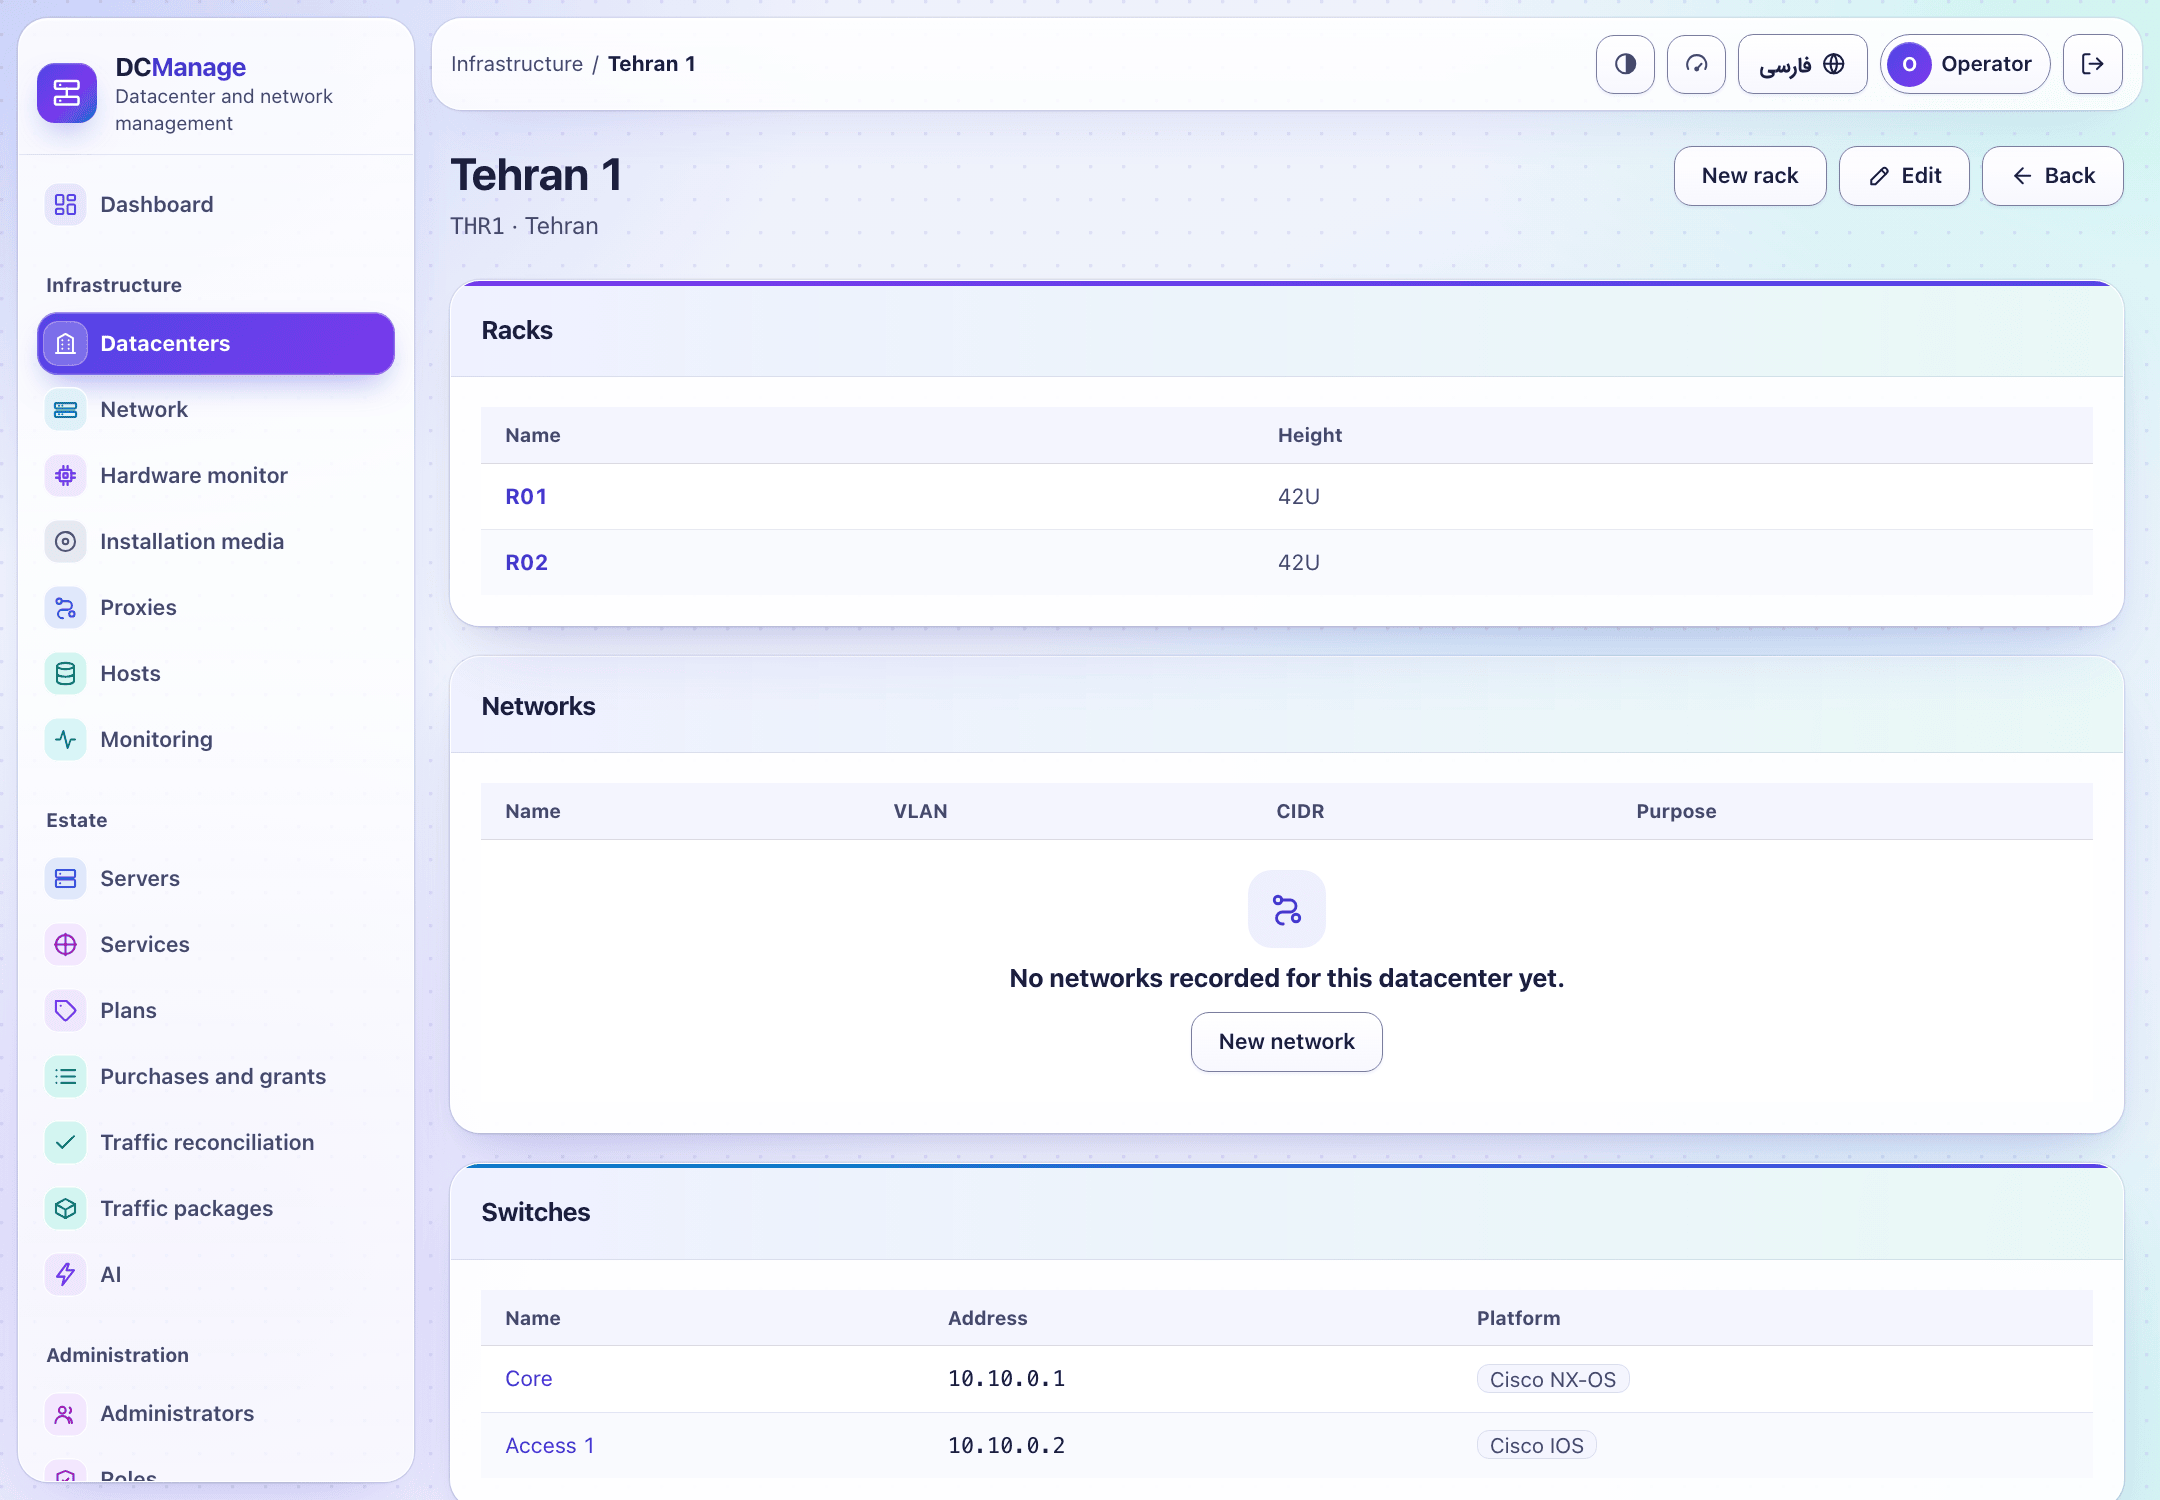Click the Plans tag icon
Viewport: 2160px width, 1500px height.
66,1010
